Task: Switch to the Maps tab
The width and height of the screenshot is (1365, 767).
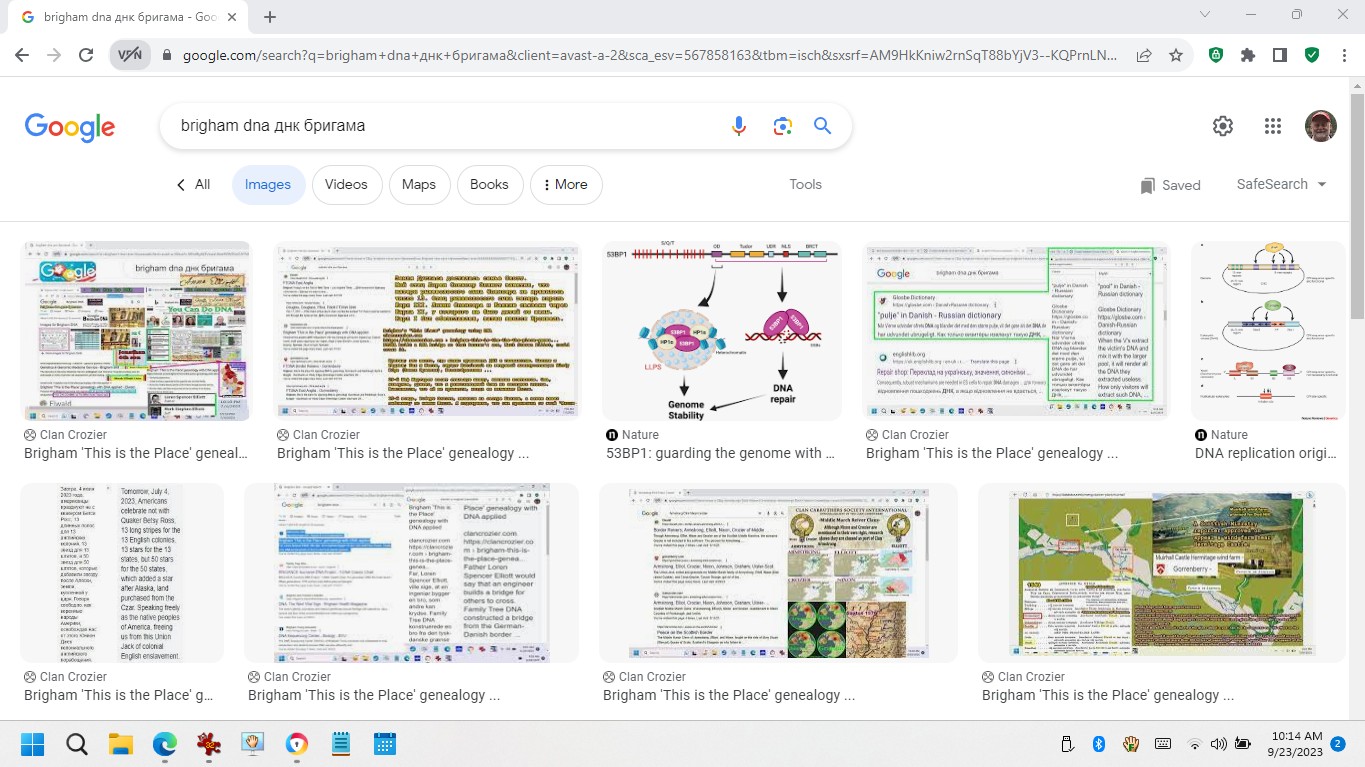Action: [x=419, y=184]
